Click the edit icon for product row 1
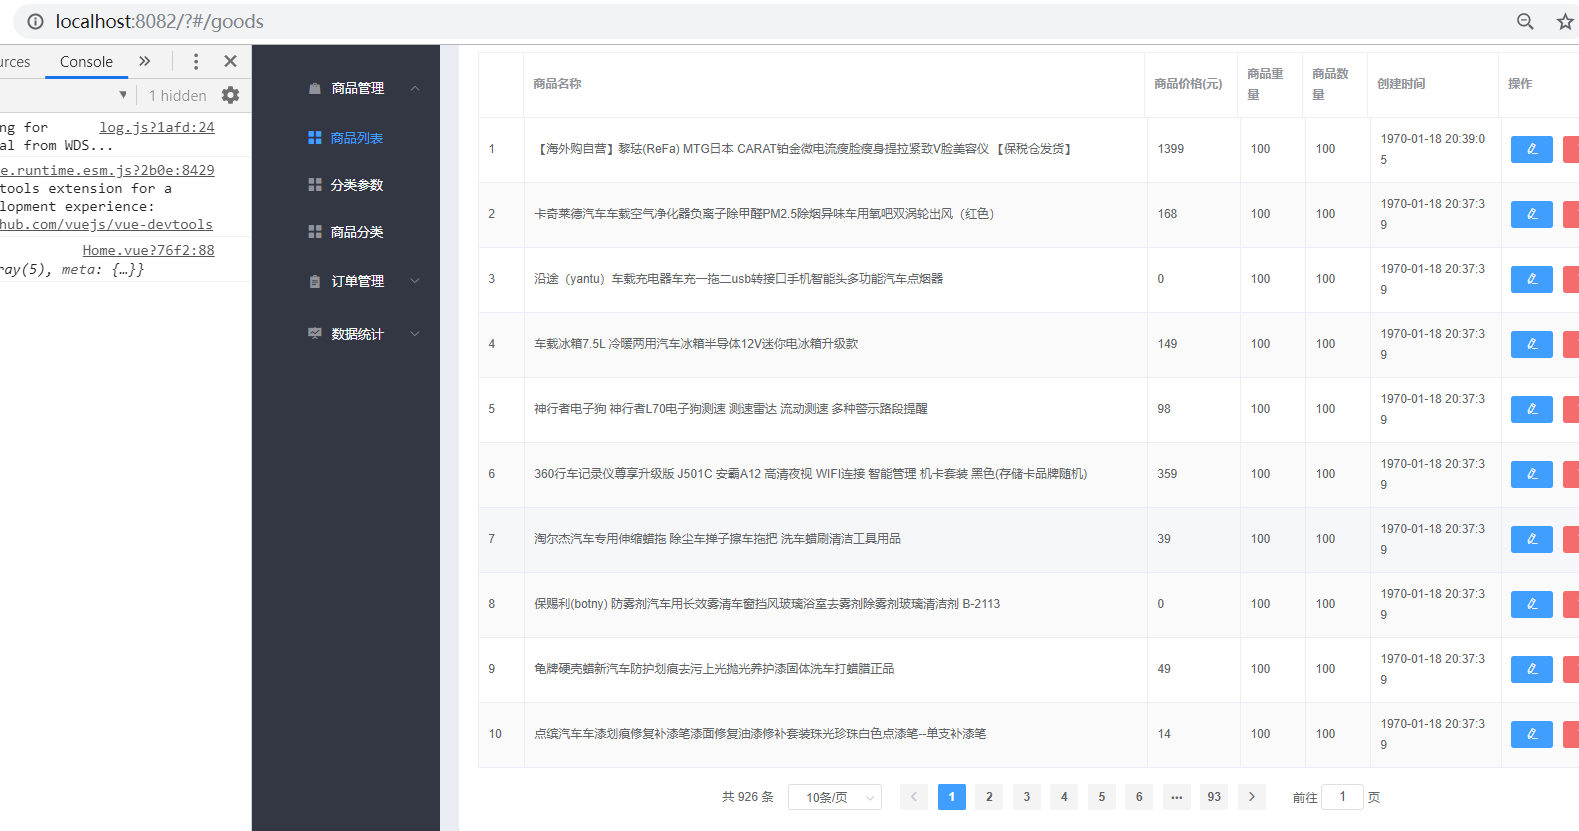This screenshot has height=831, width=1579. (x=1531, y=149)
